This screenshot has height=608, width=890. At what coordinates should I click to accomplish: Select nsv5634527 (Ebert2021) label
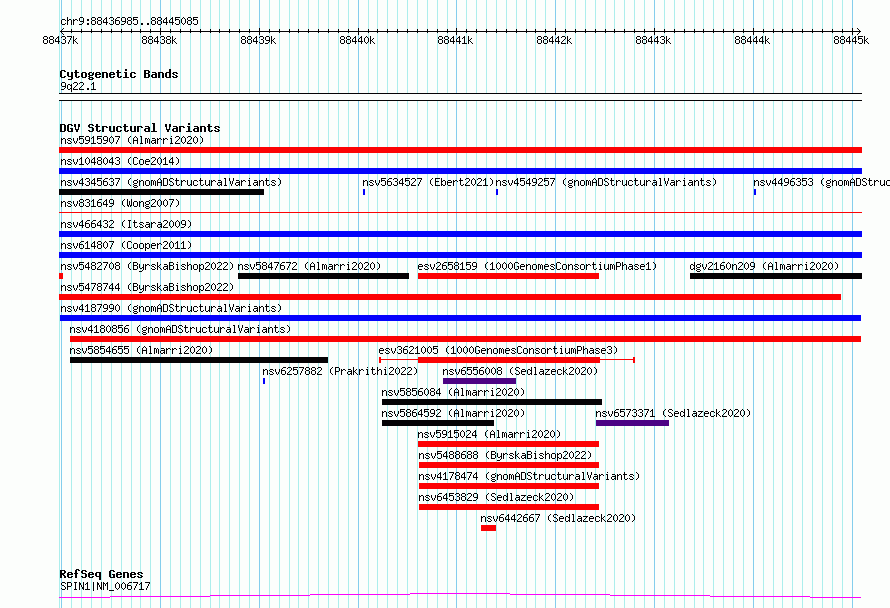click(x=428, y=182)
